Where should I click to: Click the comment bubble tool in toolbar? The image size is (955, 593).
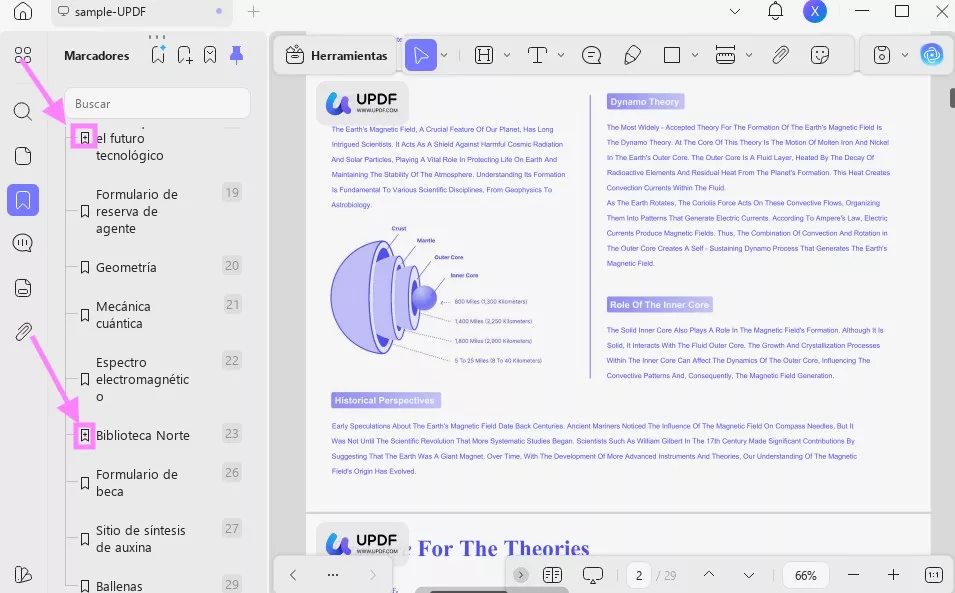(x=591, y=55)
